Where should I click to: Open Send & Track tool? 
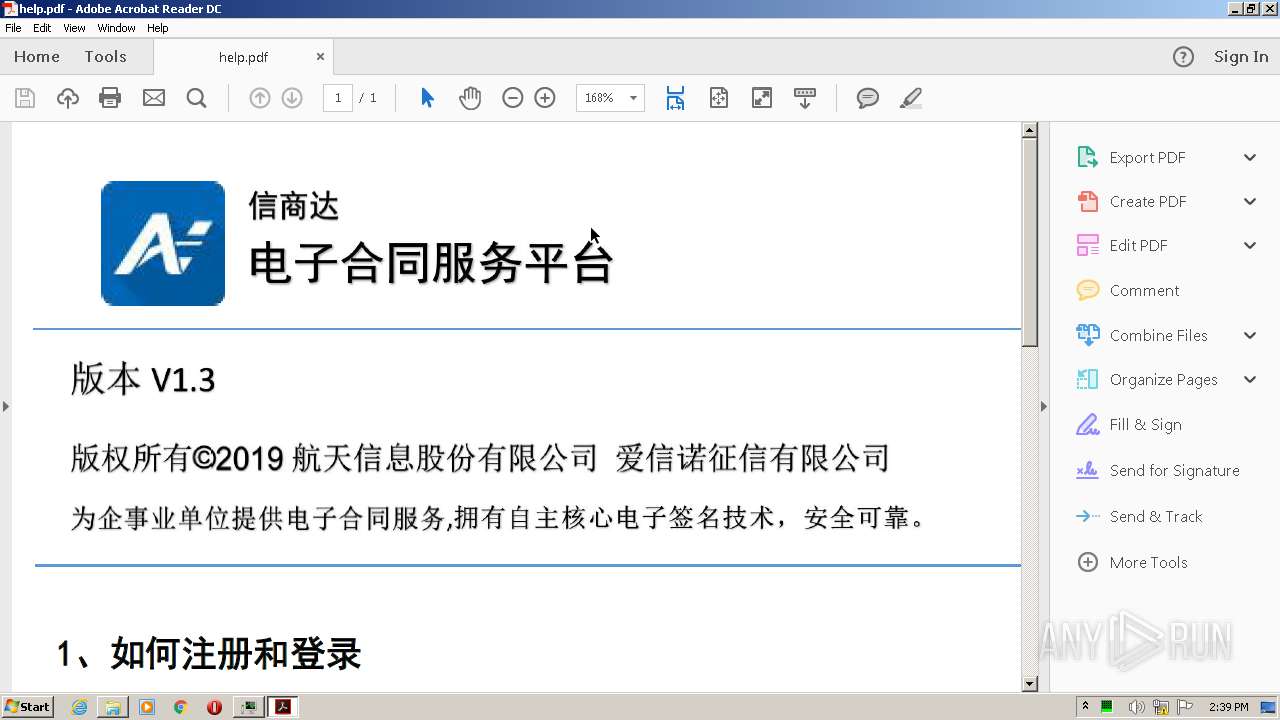click(x=1155, y=516)
